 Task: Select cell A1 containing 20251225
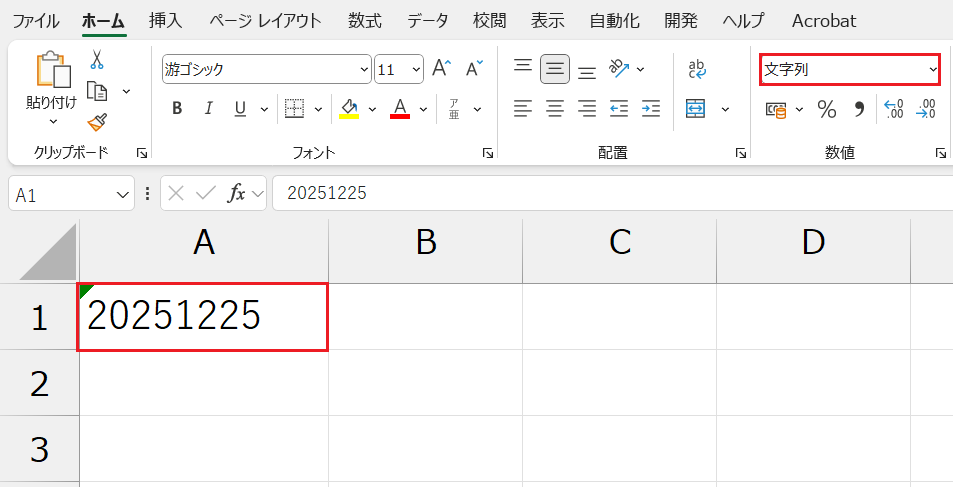pyautogui.click(x=203, y=317)
